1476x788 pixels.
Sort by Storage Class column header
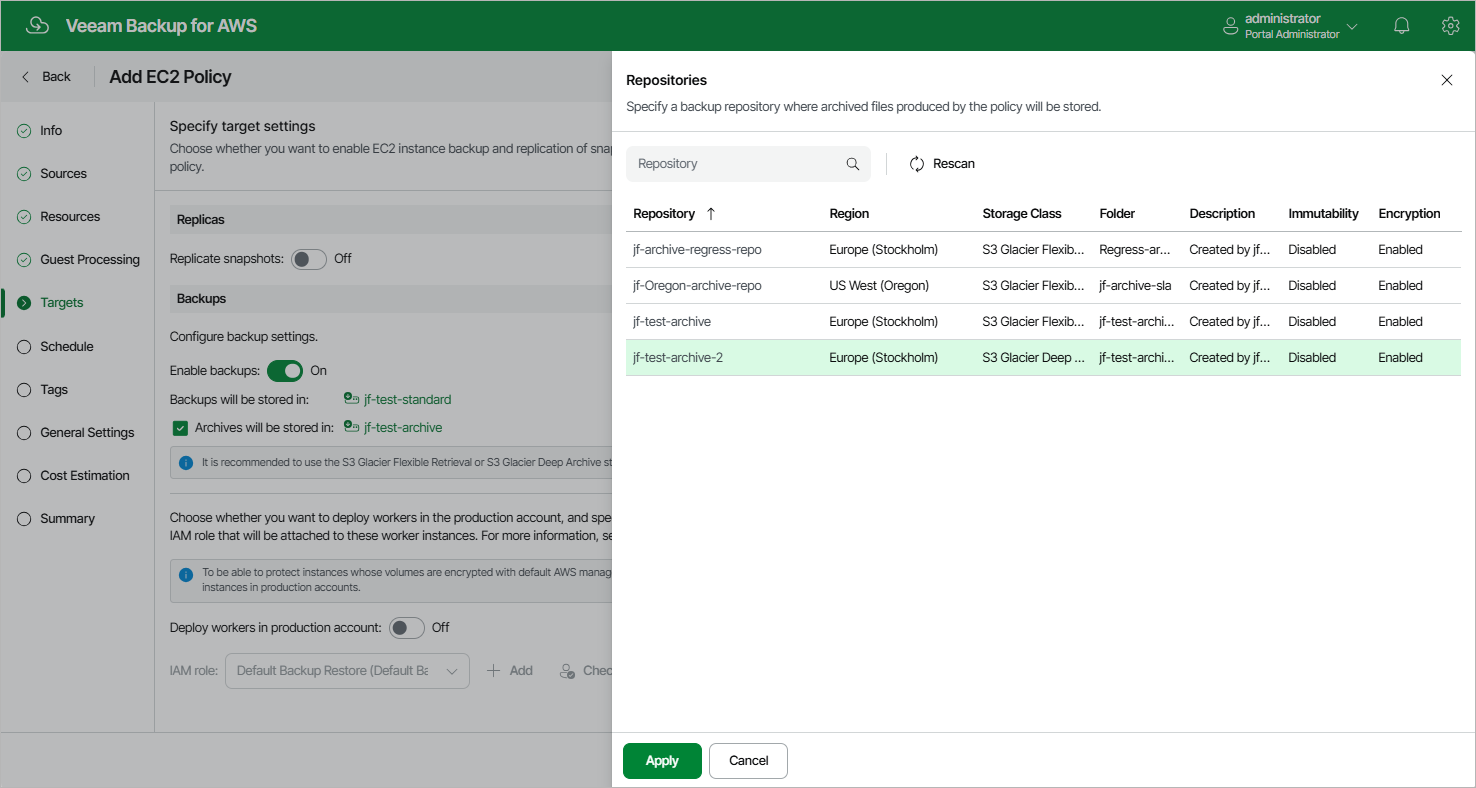[x=1022, y=213]
